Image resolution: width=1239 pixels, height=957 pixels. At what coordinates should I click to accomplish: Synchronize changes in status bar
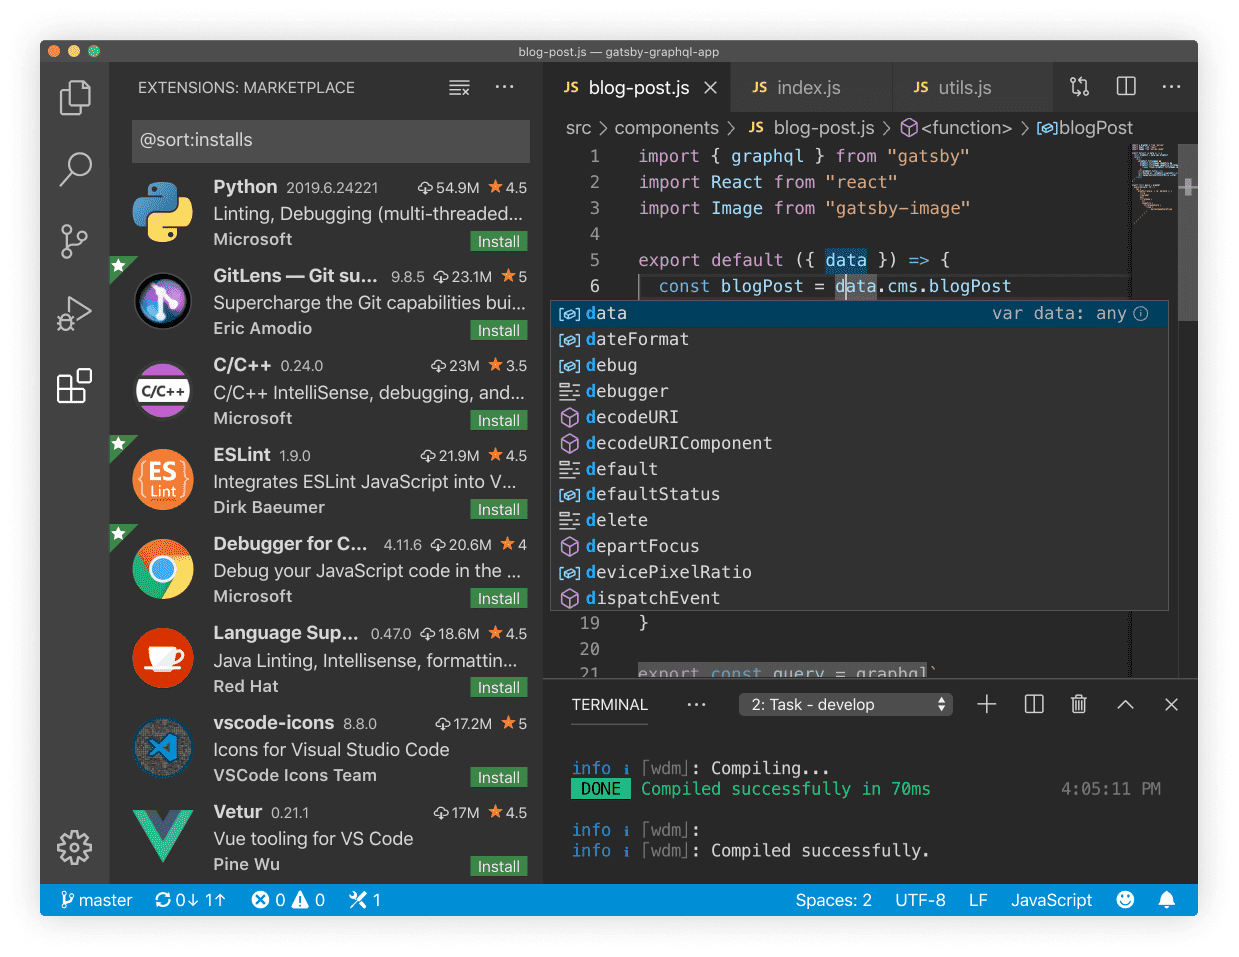(190, 900)
